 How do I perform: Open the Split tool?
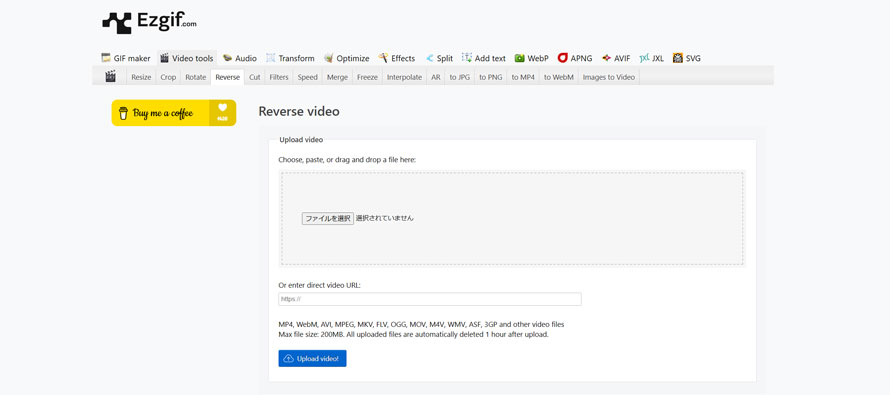tap(439, 58)
